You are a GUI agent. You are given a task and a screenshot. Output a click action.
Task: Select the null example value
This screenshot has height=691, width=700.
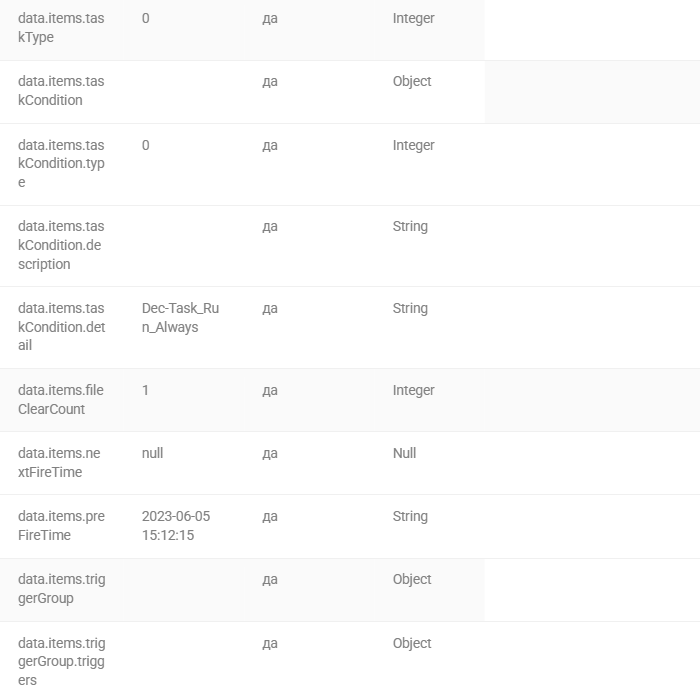tap(153, 453)
